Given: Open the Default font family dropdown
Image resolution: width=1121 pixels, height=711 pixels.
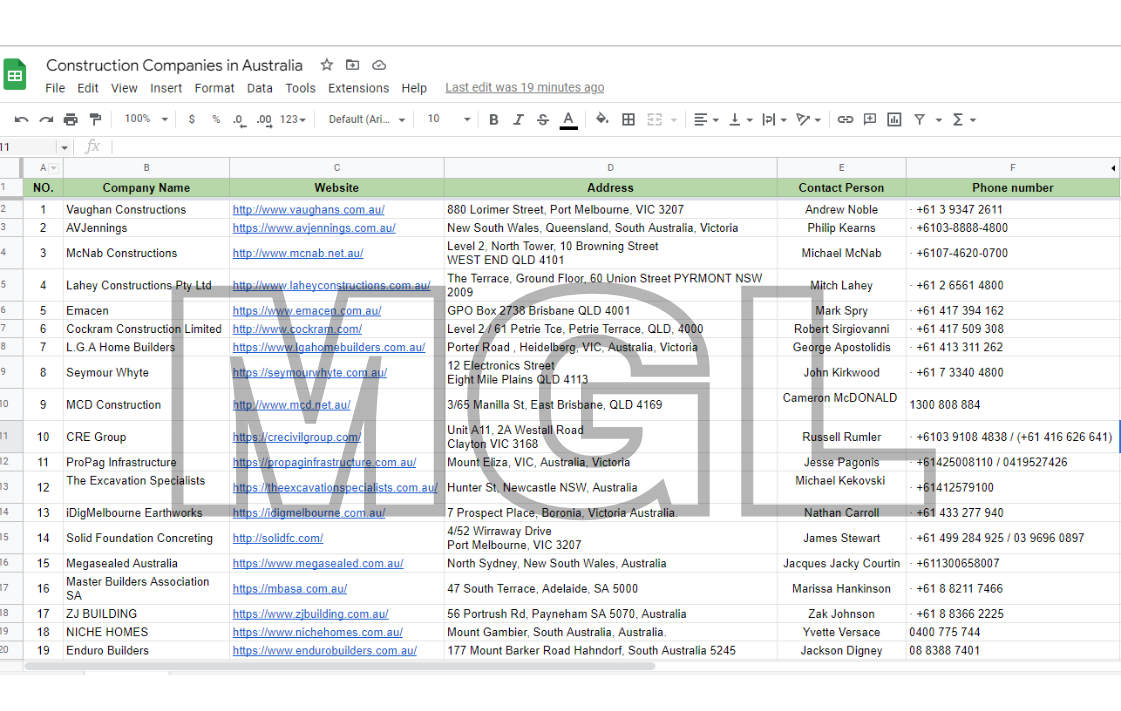Looking at the screenshot, I should tap(367, 119).
